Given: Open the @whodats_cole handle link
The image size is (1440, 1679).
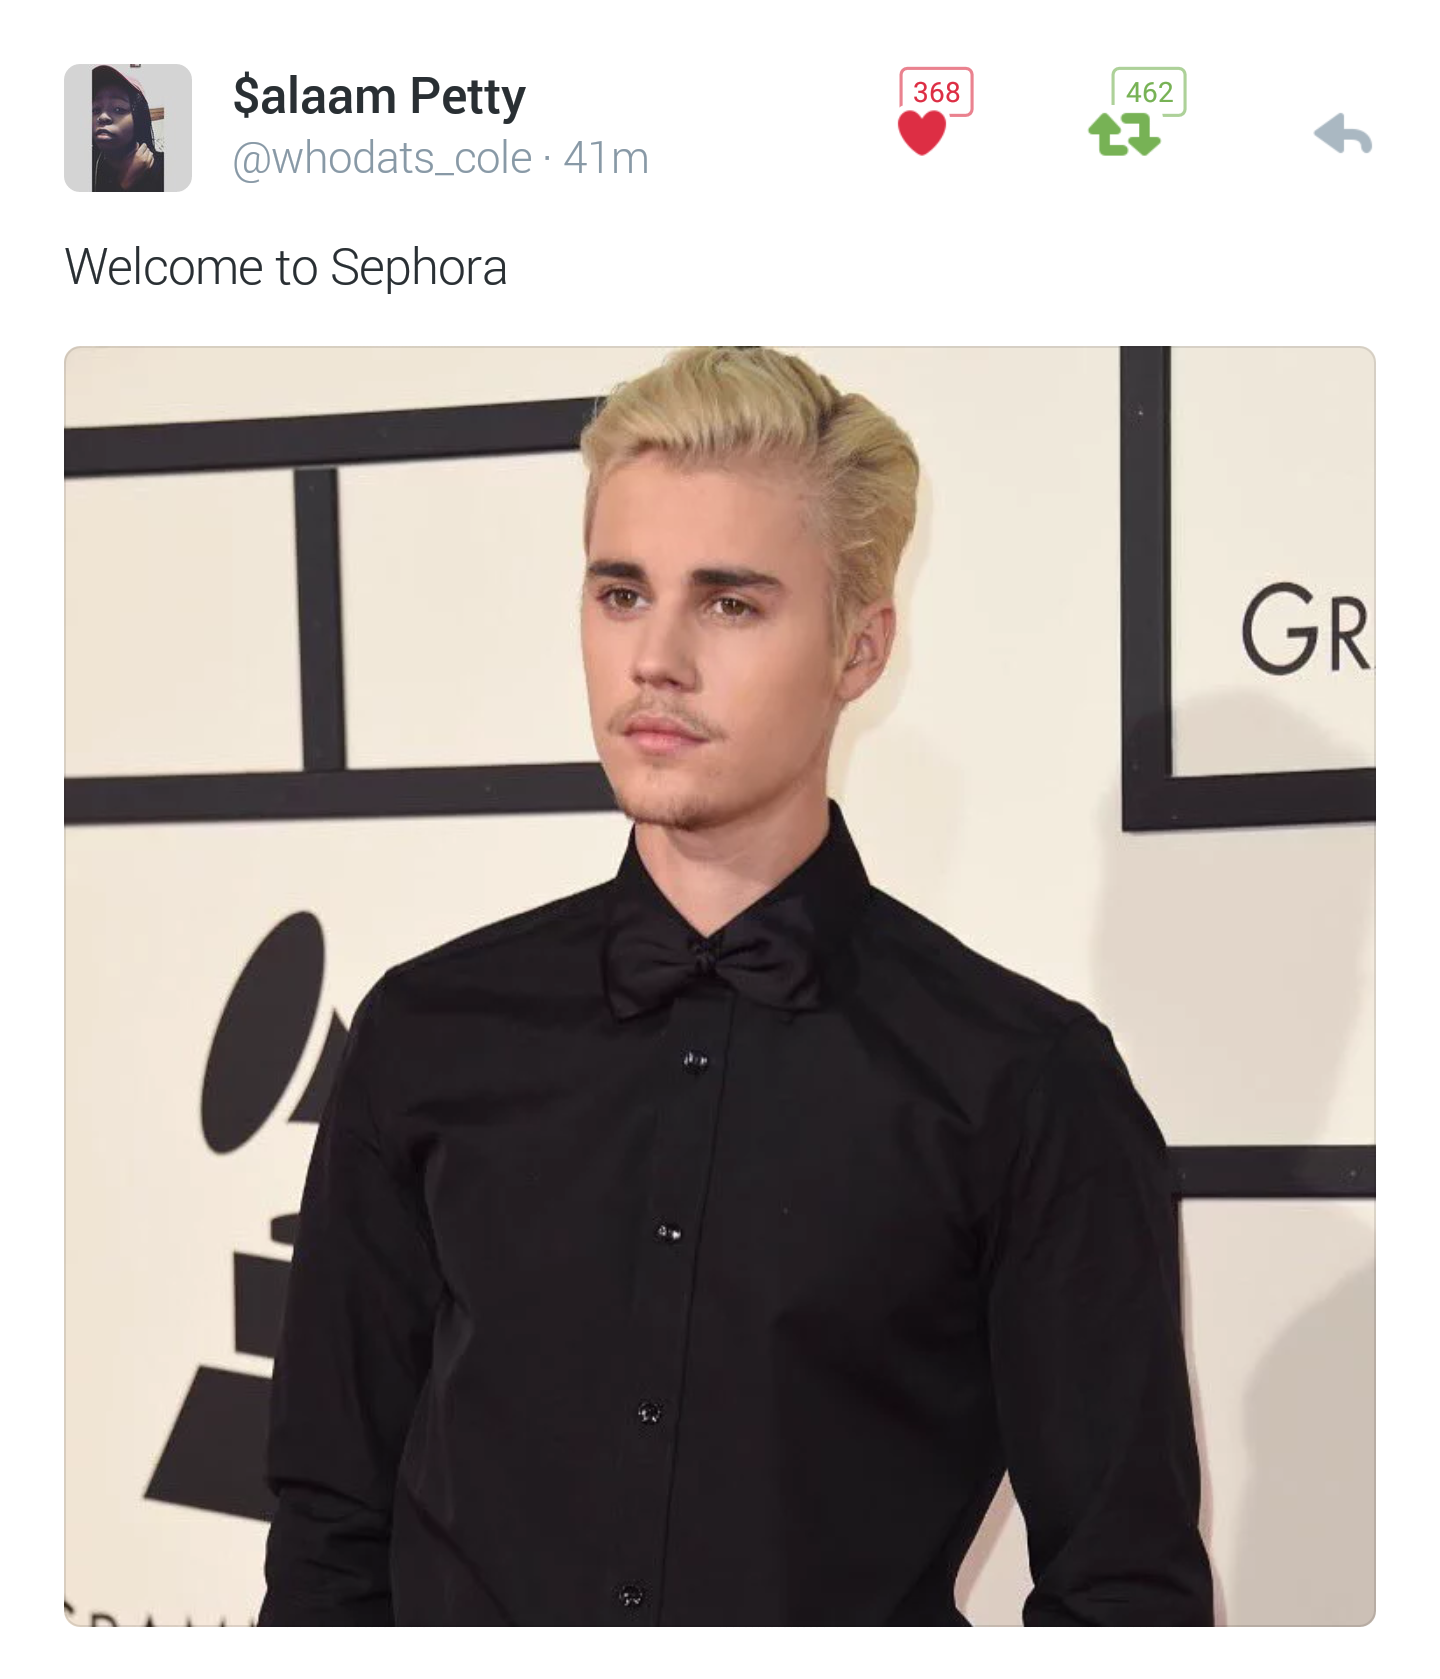Looking at the screenshot, I should click(382, 158).
